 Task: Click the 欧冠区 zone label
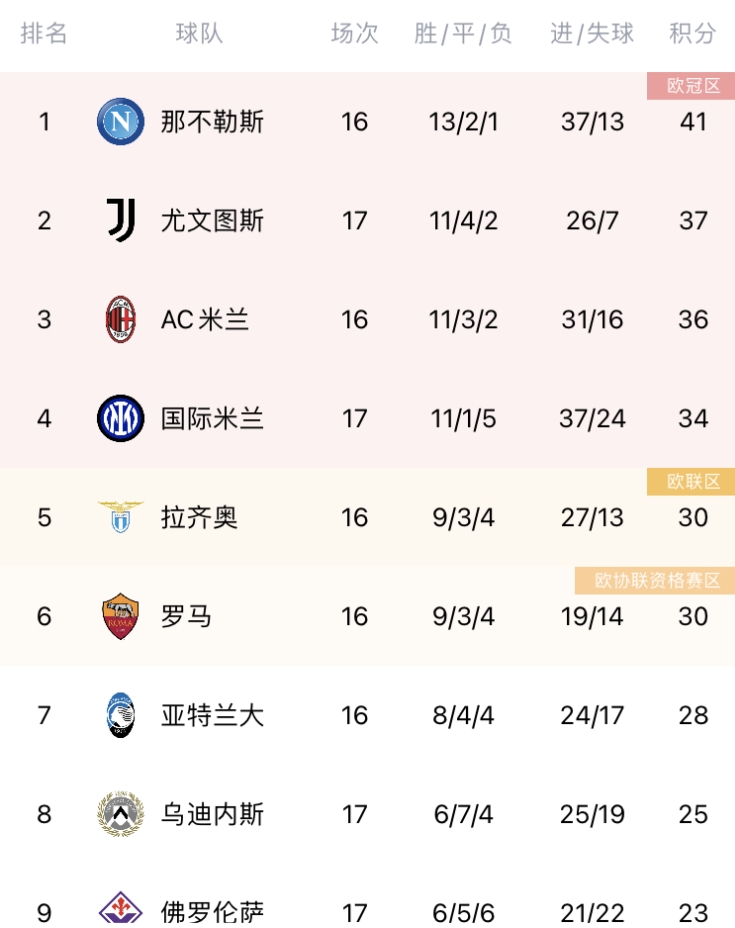point(691,86)
